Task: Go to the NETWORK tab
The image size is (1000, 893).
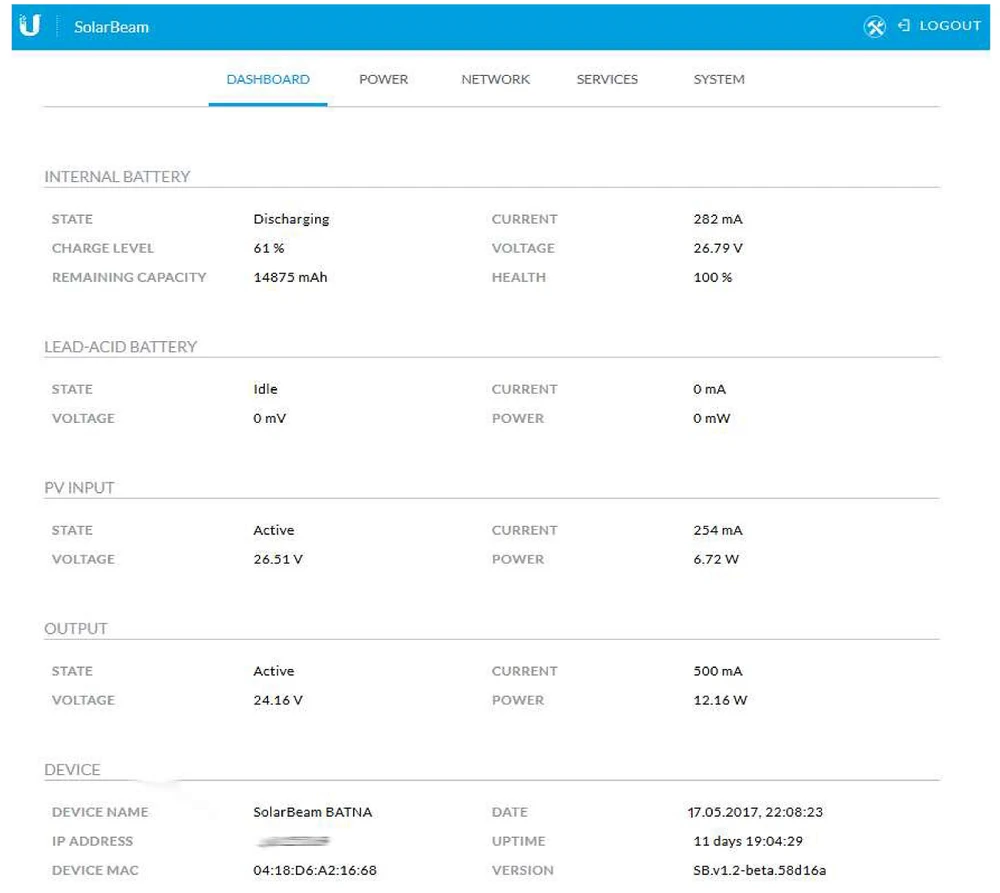Action: pyautogui.click(x=495, y=80)
